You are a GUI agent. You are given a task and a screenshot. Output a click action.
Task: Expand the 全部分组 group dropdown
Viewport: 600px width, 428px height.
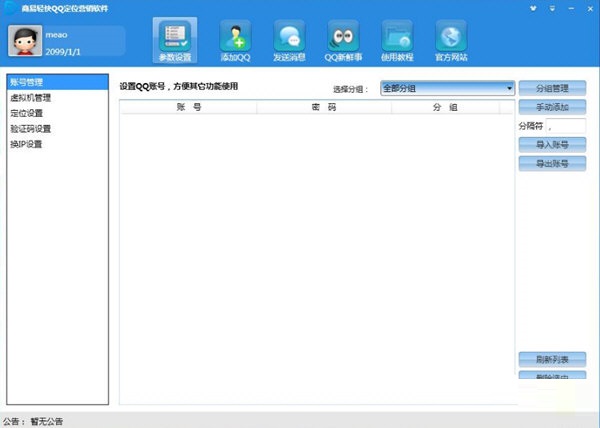click(x=447, y=88)
